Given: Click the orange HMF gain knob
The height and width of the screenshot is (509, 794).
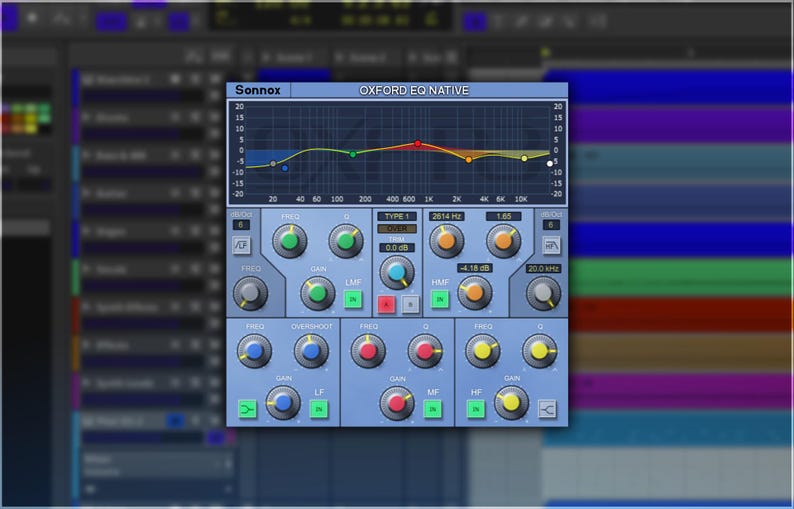Looking at the screenshot, I should coord(474,293).
